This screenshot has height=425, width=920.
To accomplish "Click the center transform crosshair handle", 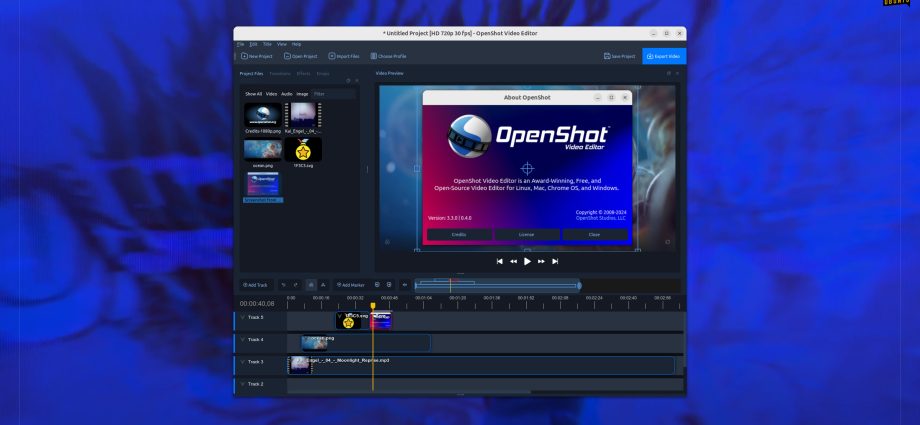I will 527,168.
